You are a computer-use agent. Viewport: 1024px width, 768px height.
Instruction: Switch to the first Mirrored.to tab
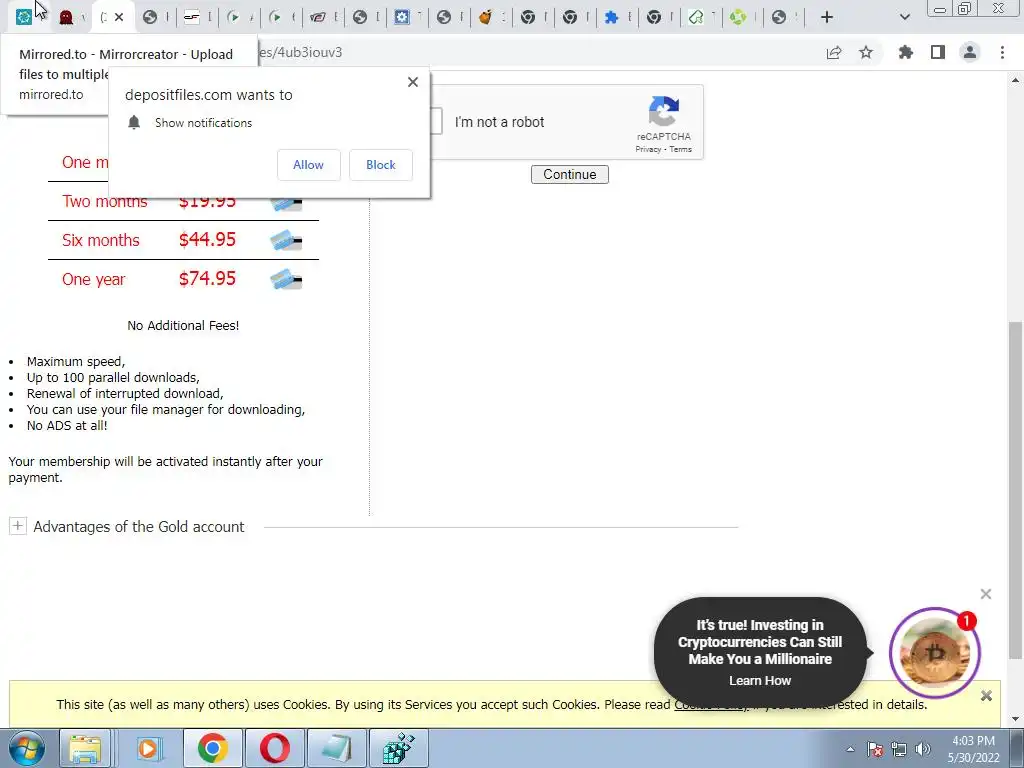pos(24,18)
